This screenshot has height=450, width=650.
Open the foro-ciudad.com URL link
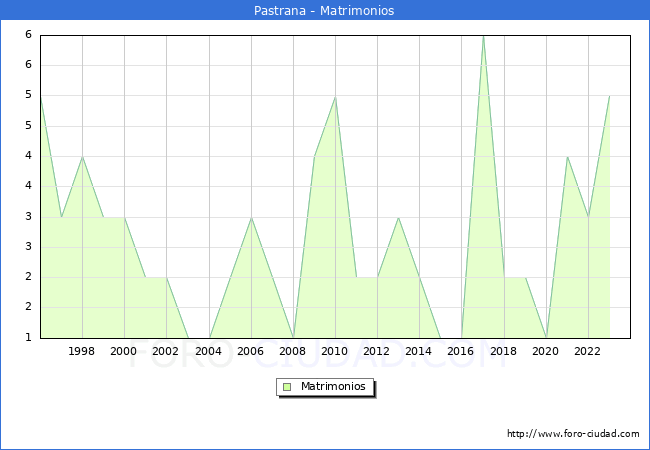point(573,434)
